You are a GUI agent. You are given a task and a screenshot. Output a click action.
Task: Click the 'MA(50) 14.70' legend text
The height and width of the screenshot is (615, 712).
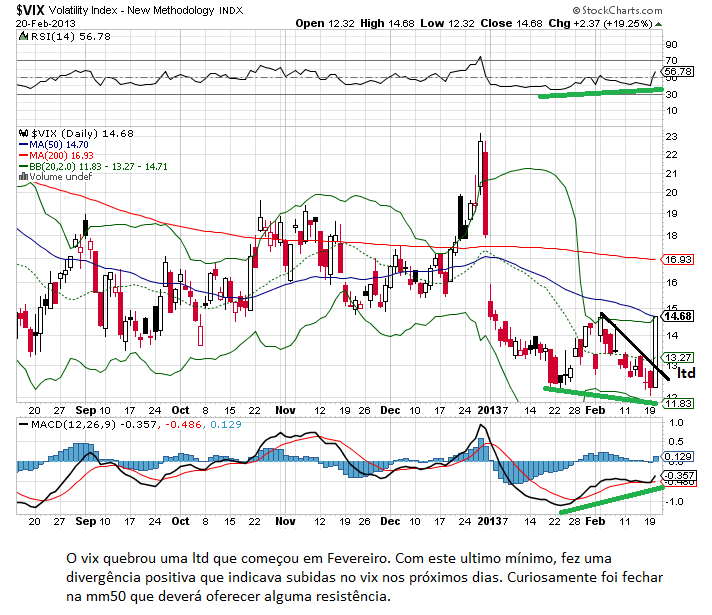(x=59, y=144)
